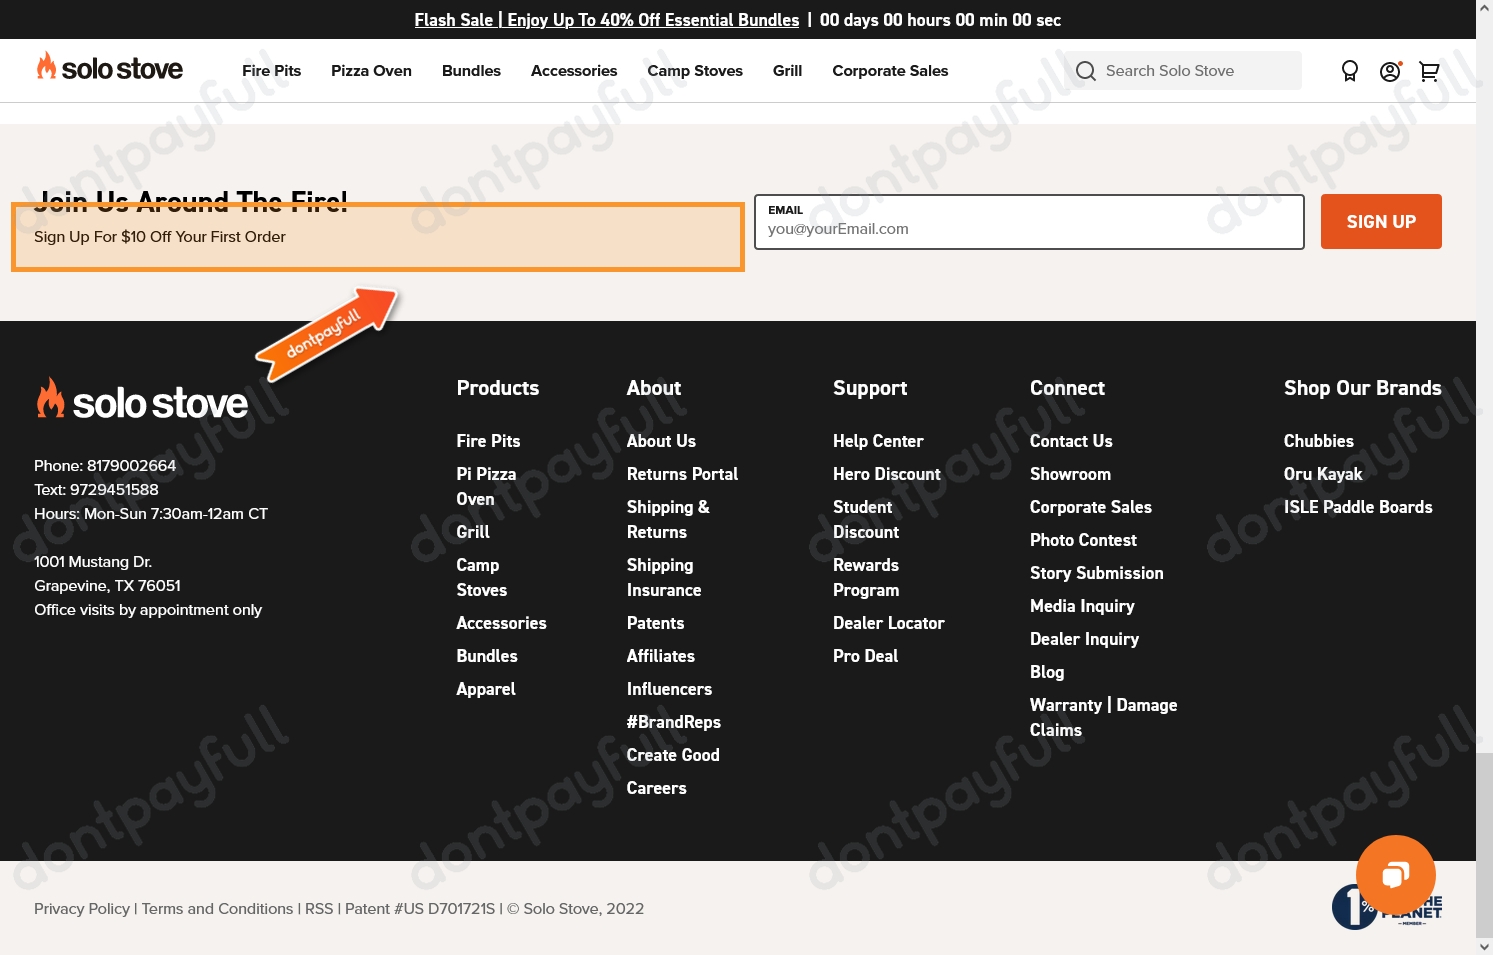Open the Bundles nav menu
This screenshot has width=1493, height=955.
coord(471,71)
